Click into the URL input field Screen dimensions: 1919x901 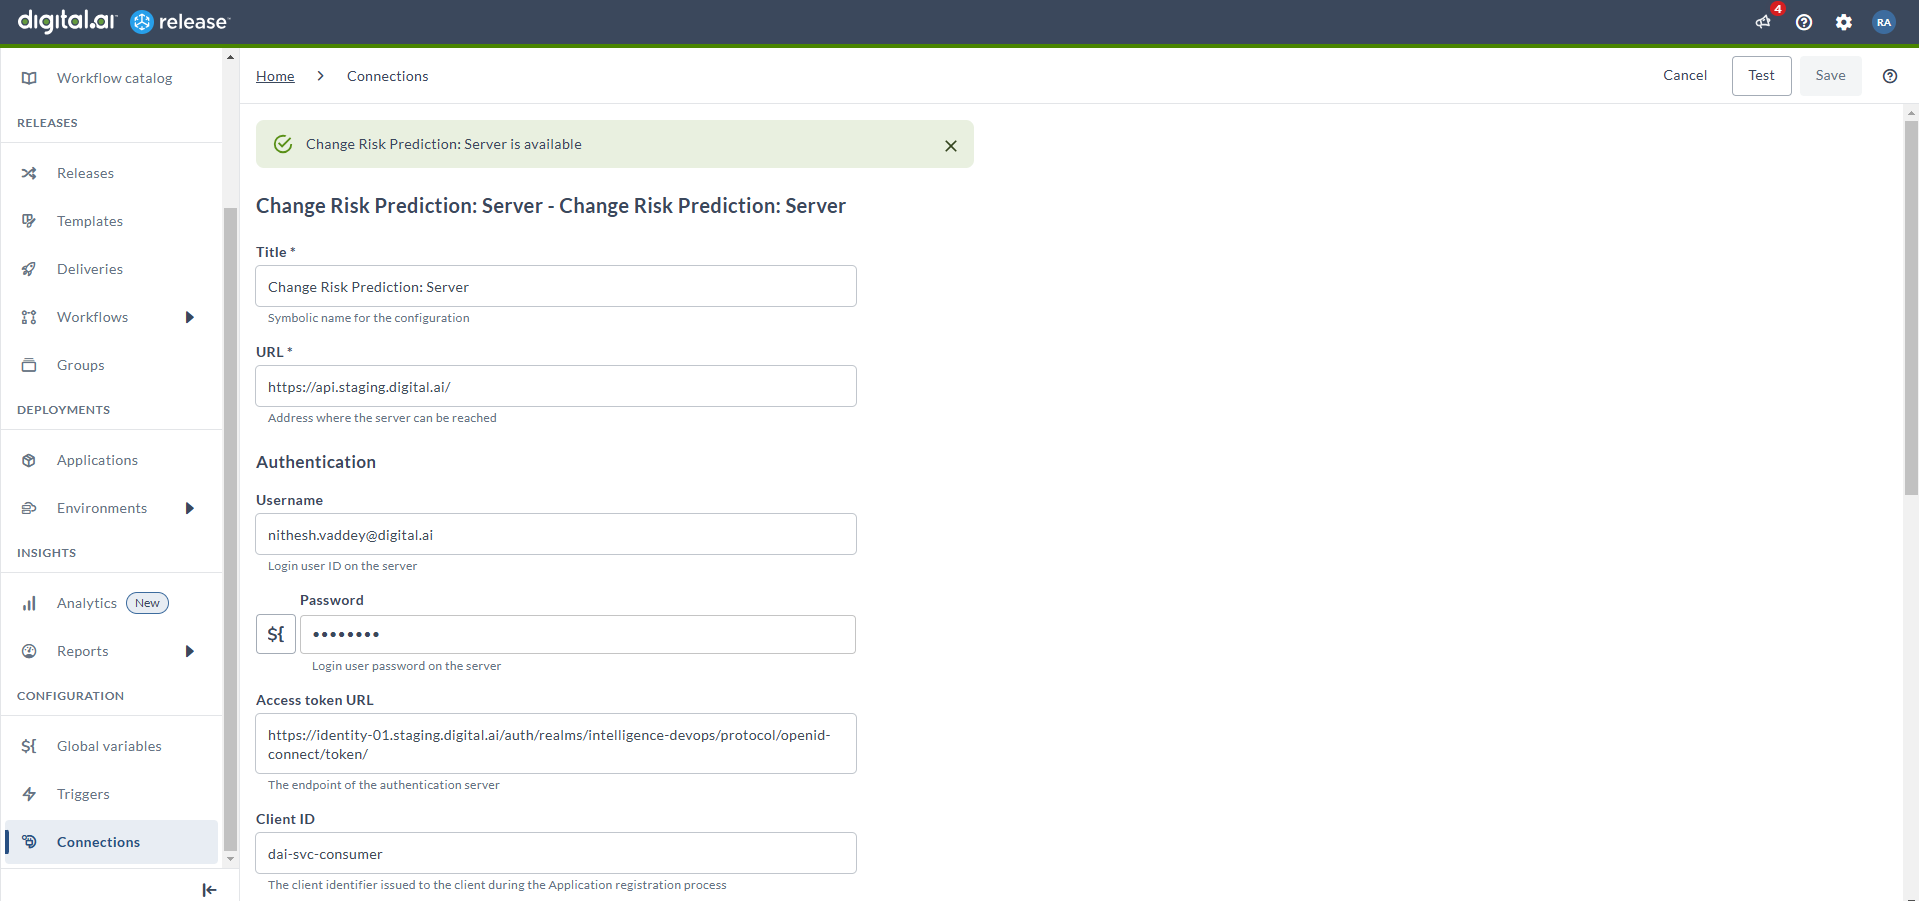point(556,386)
